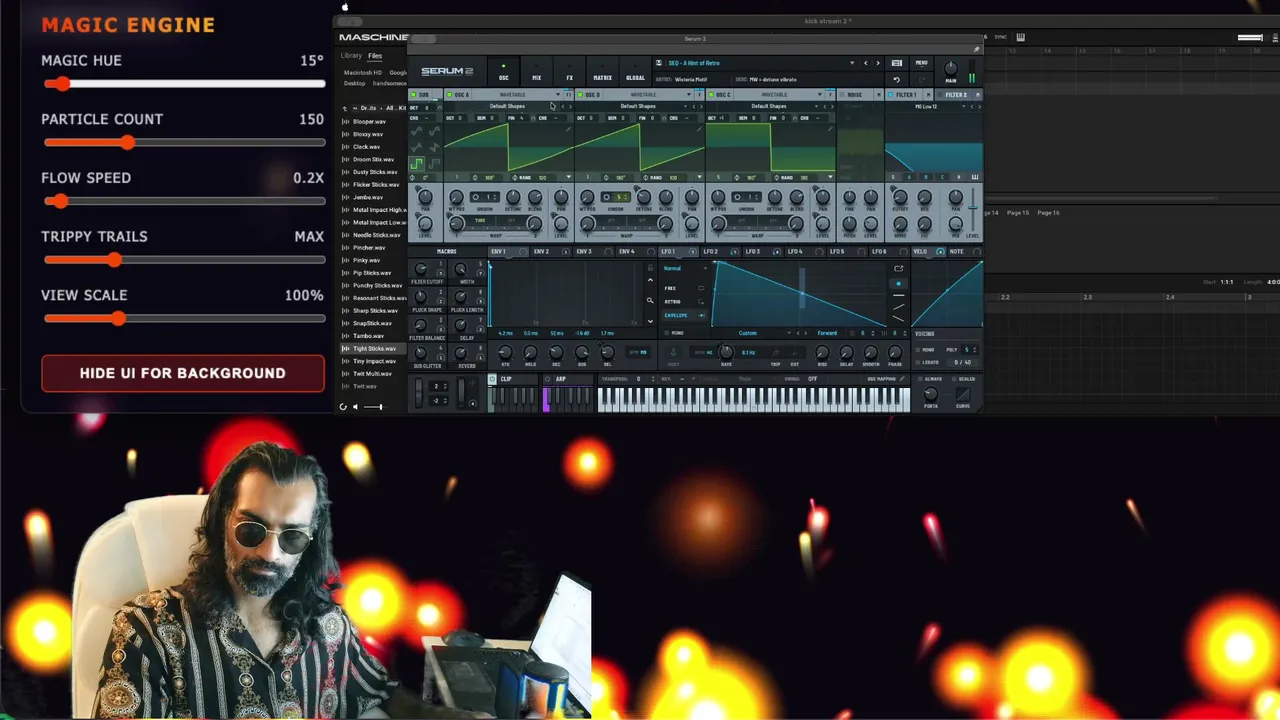Toggle the ARP power button

coord(548,379)
